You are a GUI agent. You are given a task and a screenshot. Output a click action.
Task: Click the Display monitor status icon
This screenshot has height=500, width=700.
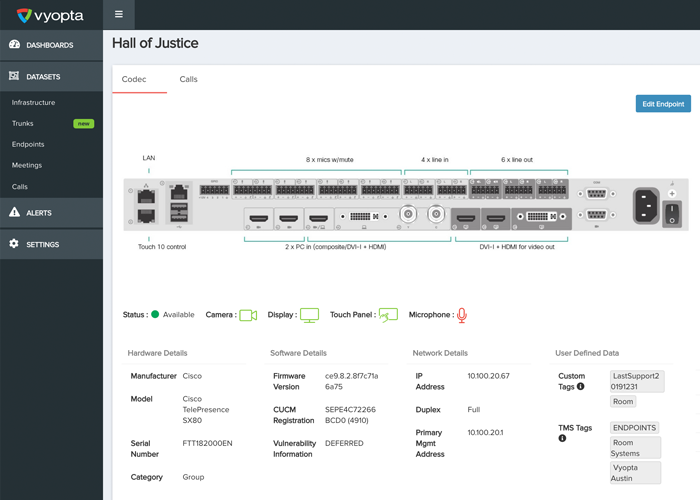pyautogui.click(x=309, y=315)
